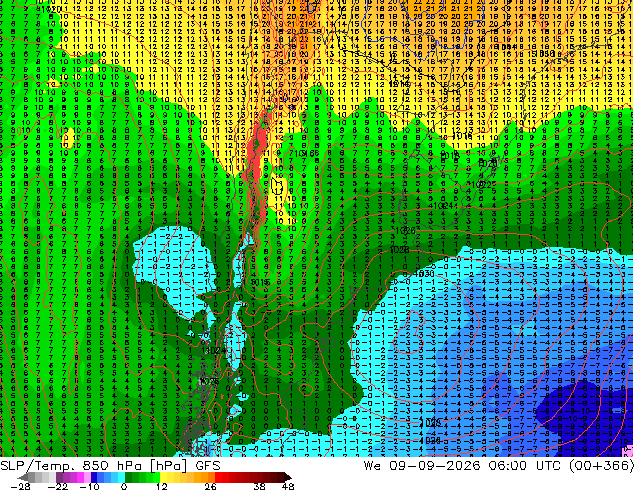Click the gray left arrow of color scale

[22, 477]
